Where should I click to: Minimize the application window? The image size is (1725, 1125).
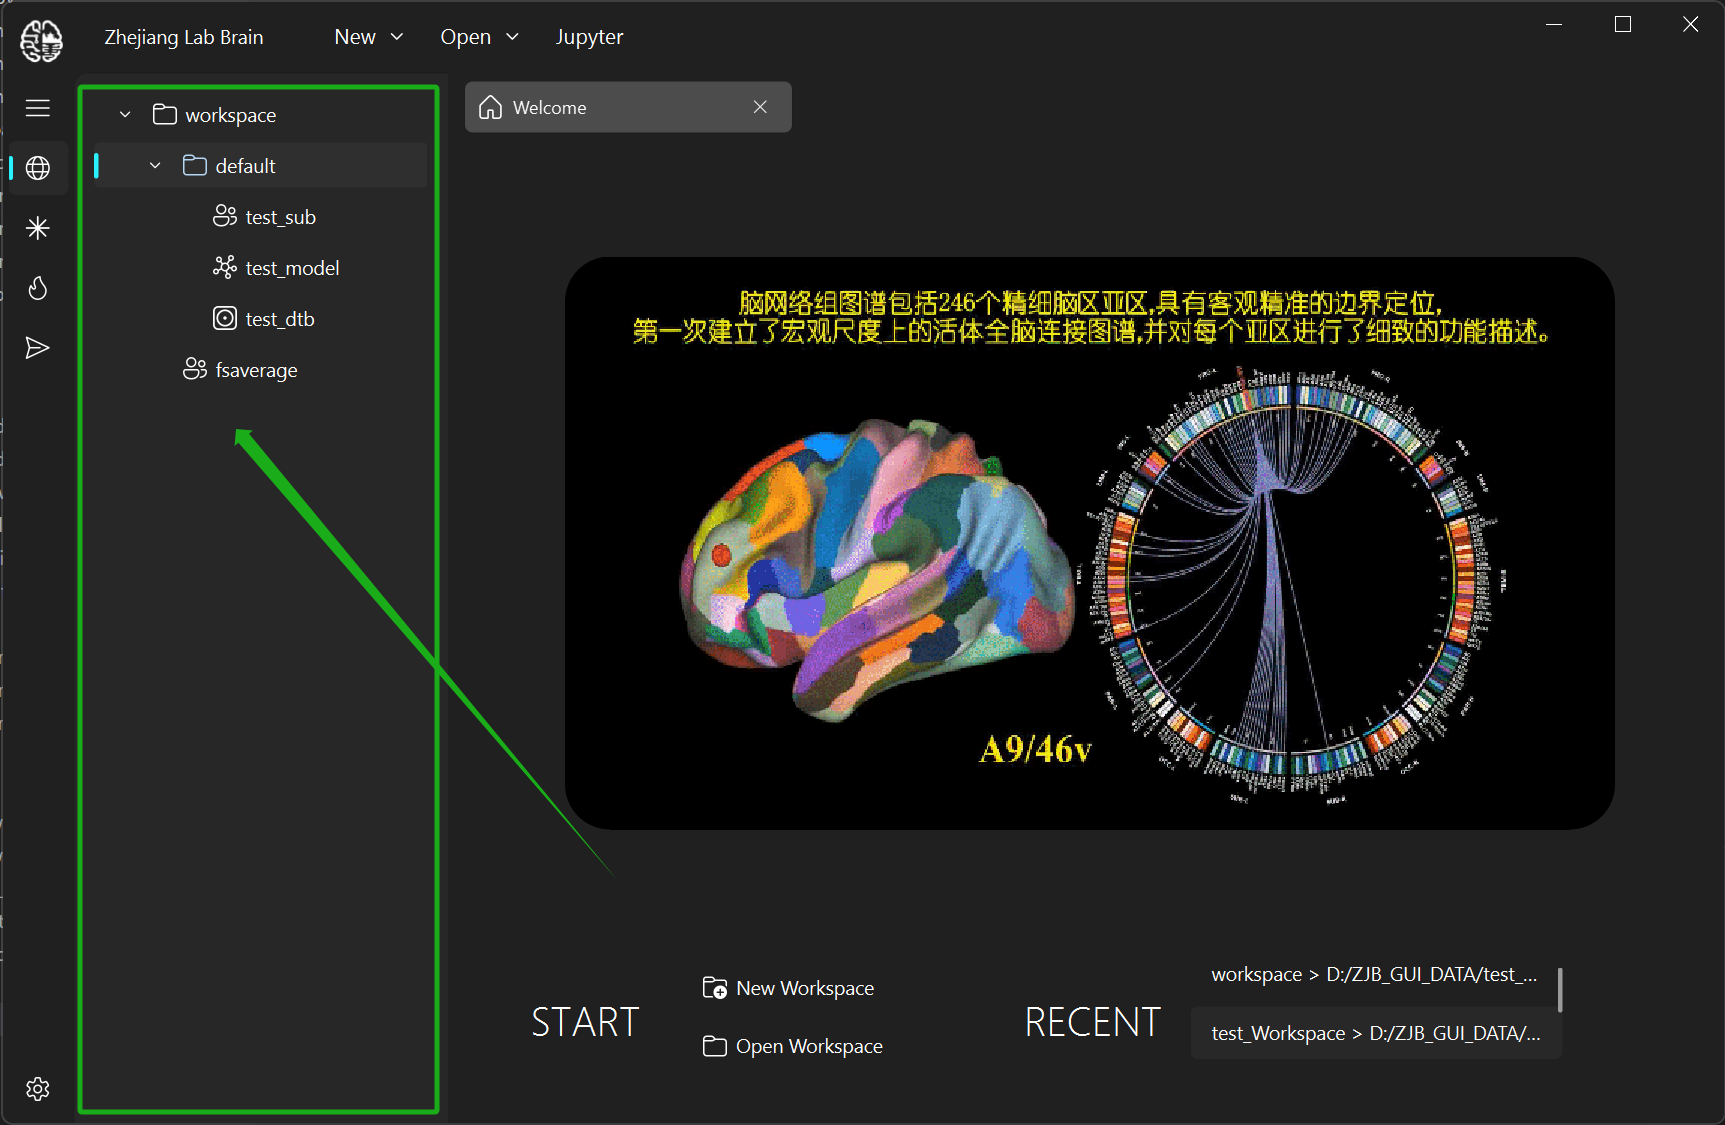coord(1554,24)
